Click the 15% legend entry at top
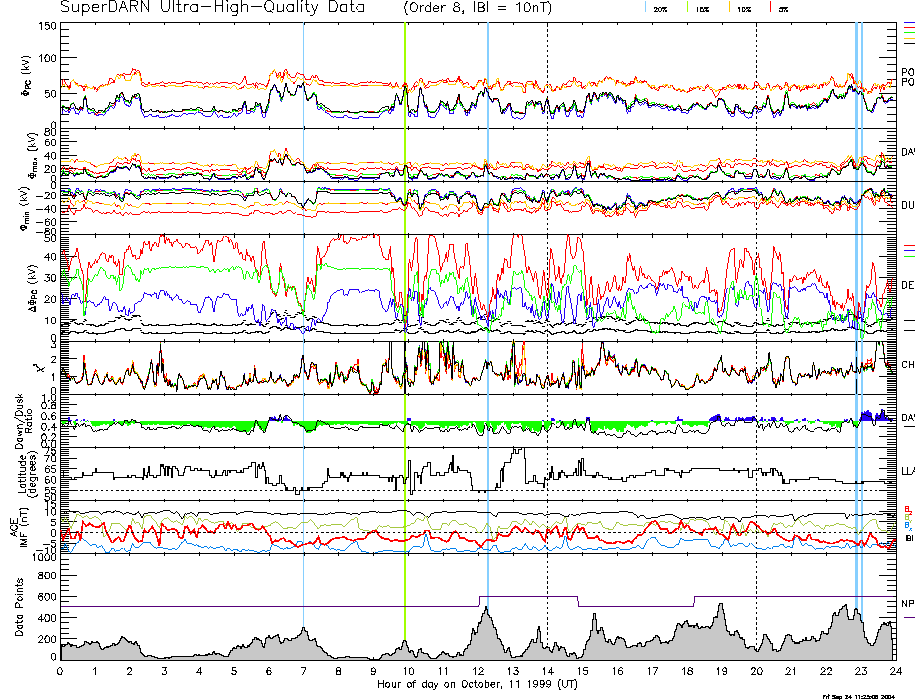 tap(702, 8)
